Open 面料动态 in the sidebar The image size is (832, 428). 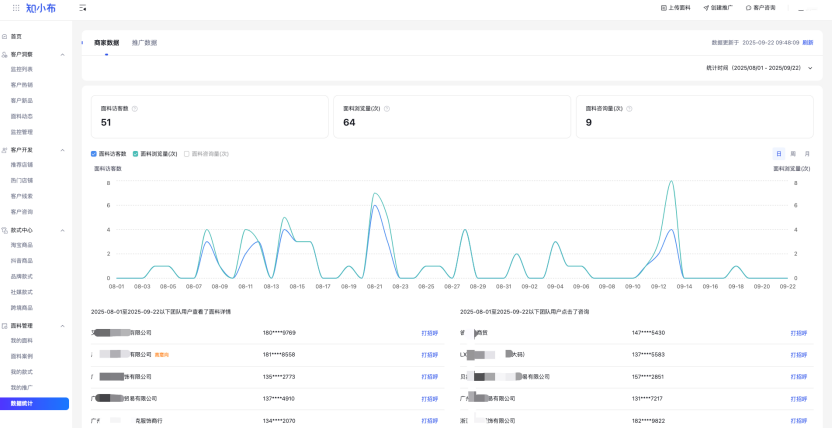(22, 116)
